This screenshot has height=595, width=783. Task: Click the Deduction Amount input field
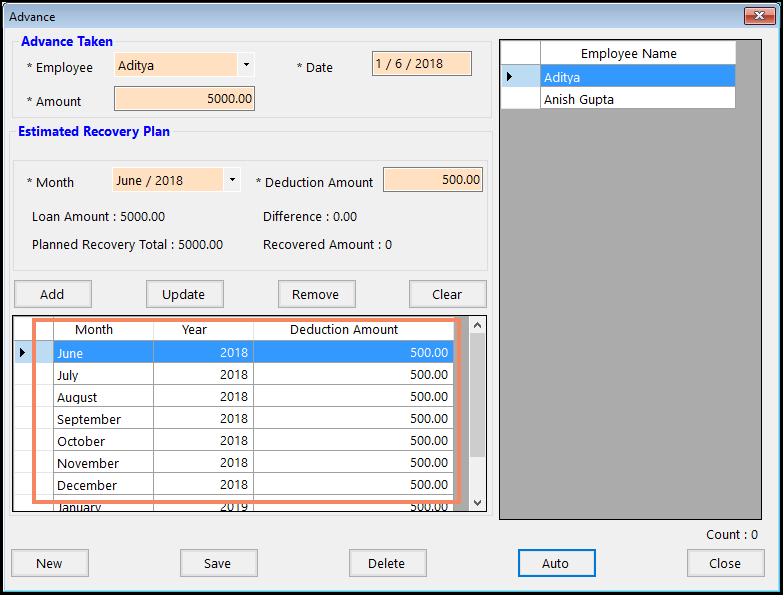(433, 179)
